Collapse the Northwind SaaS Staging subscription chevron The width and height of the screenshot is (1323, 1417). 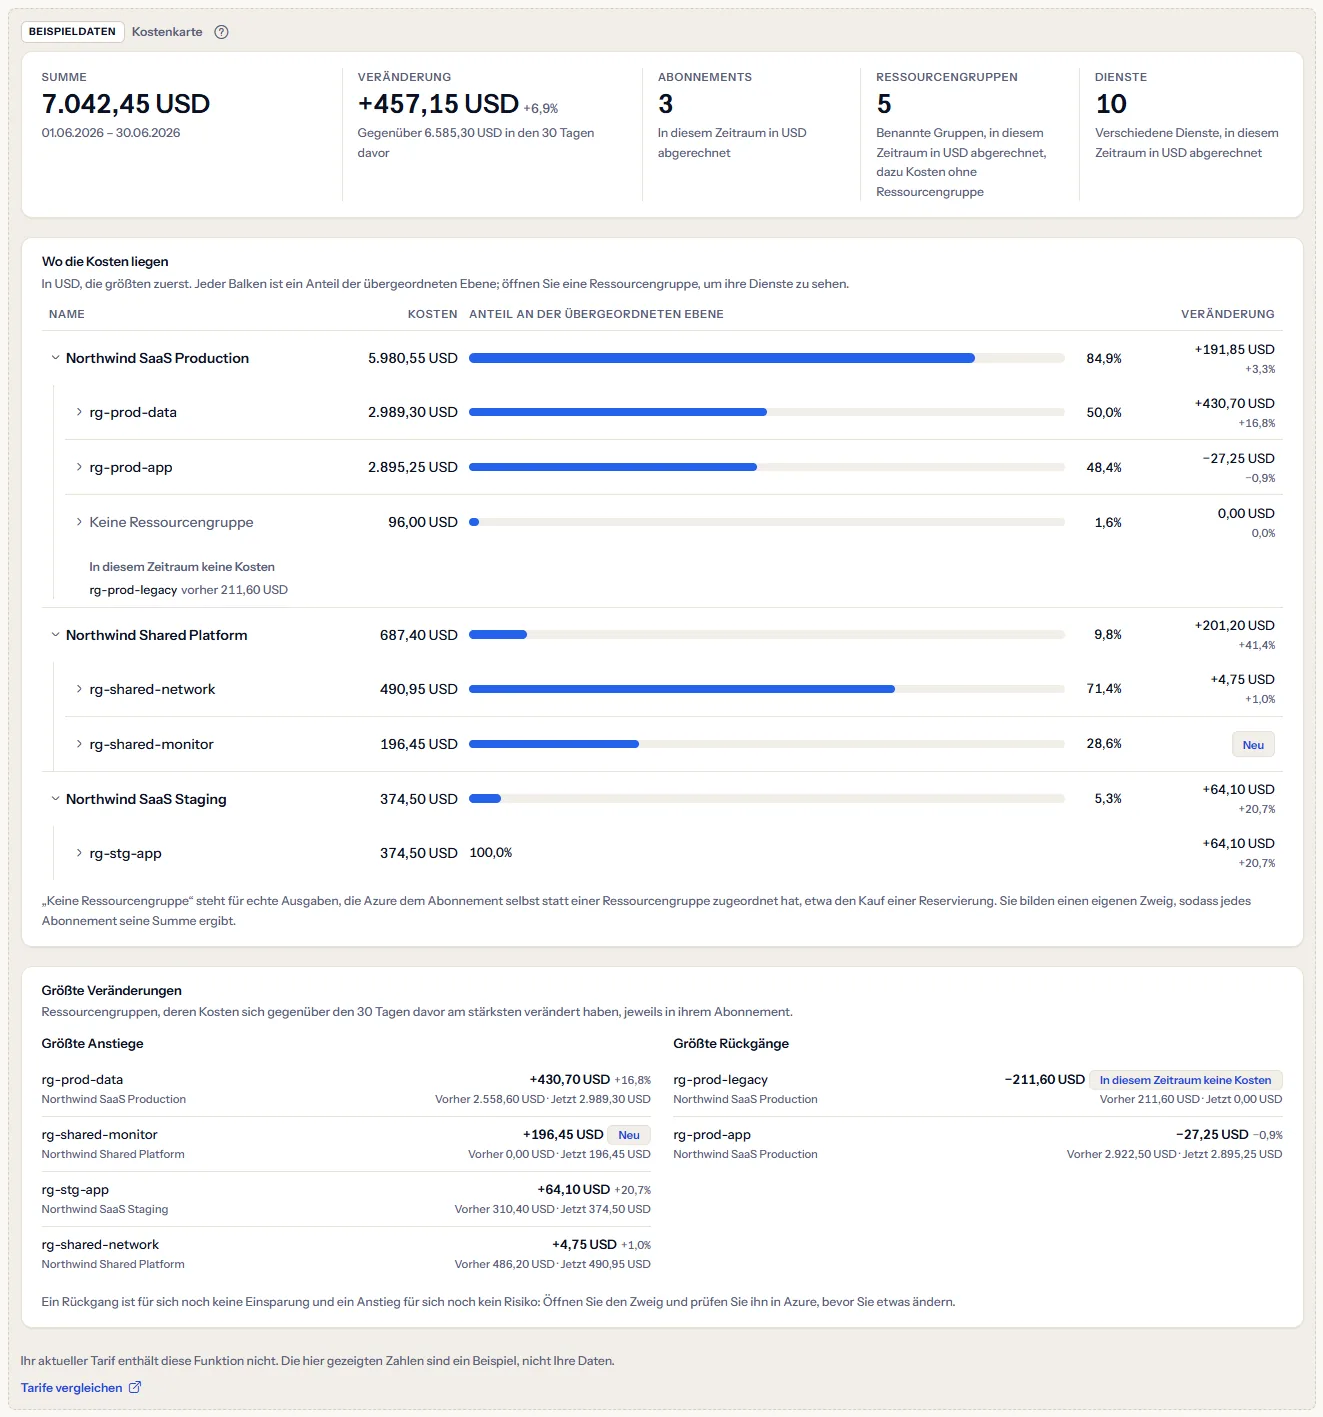(55, 799)
